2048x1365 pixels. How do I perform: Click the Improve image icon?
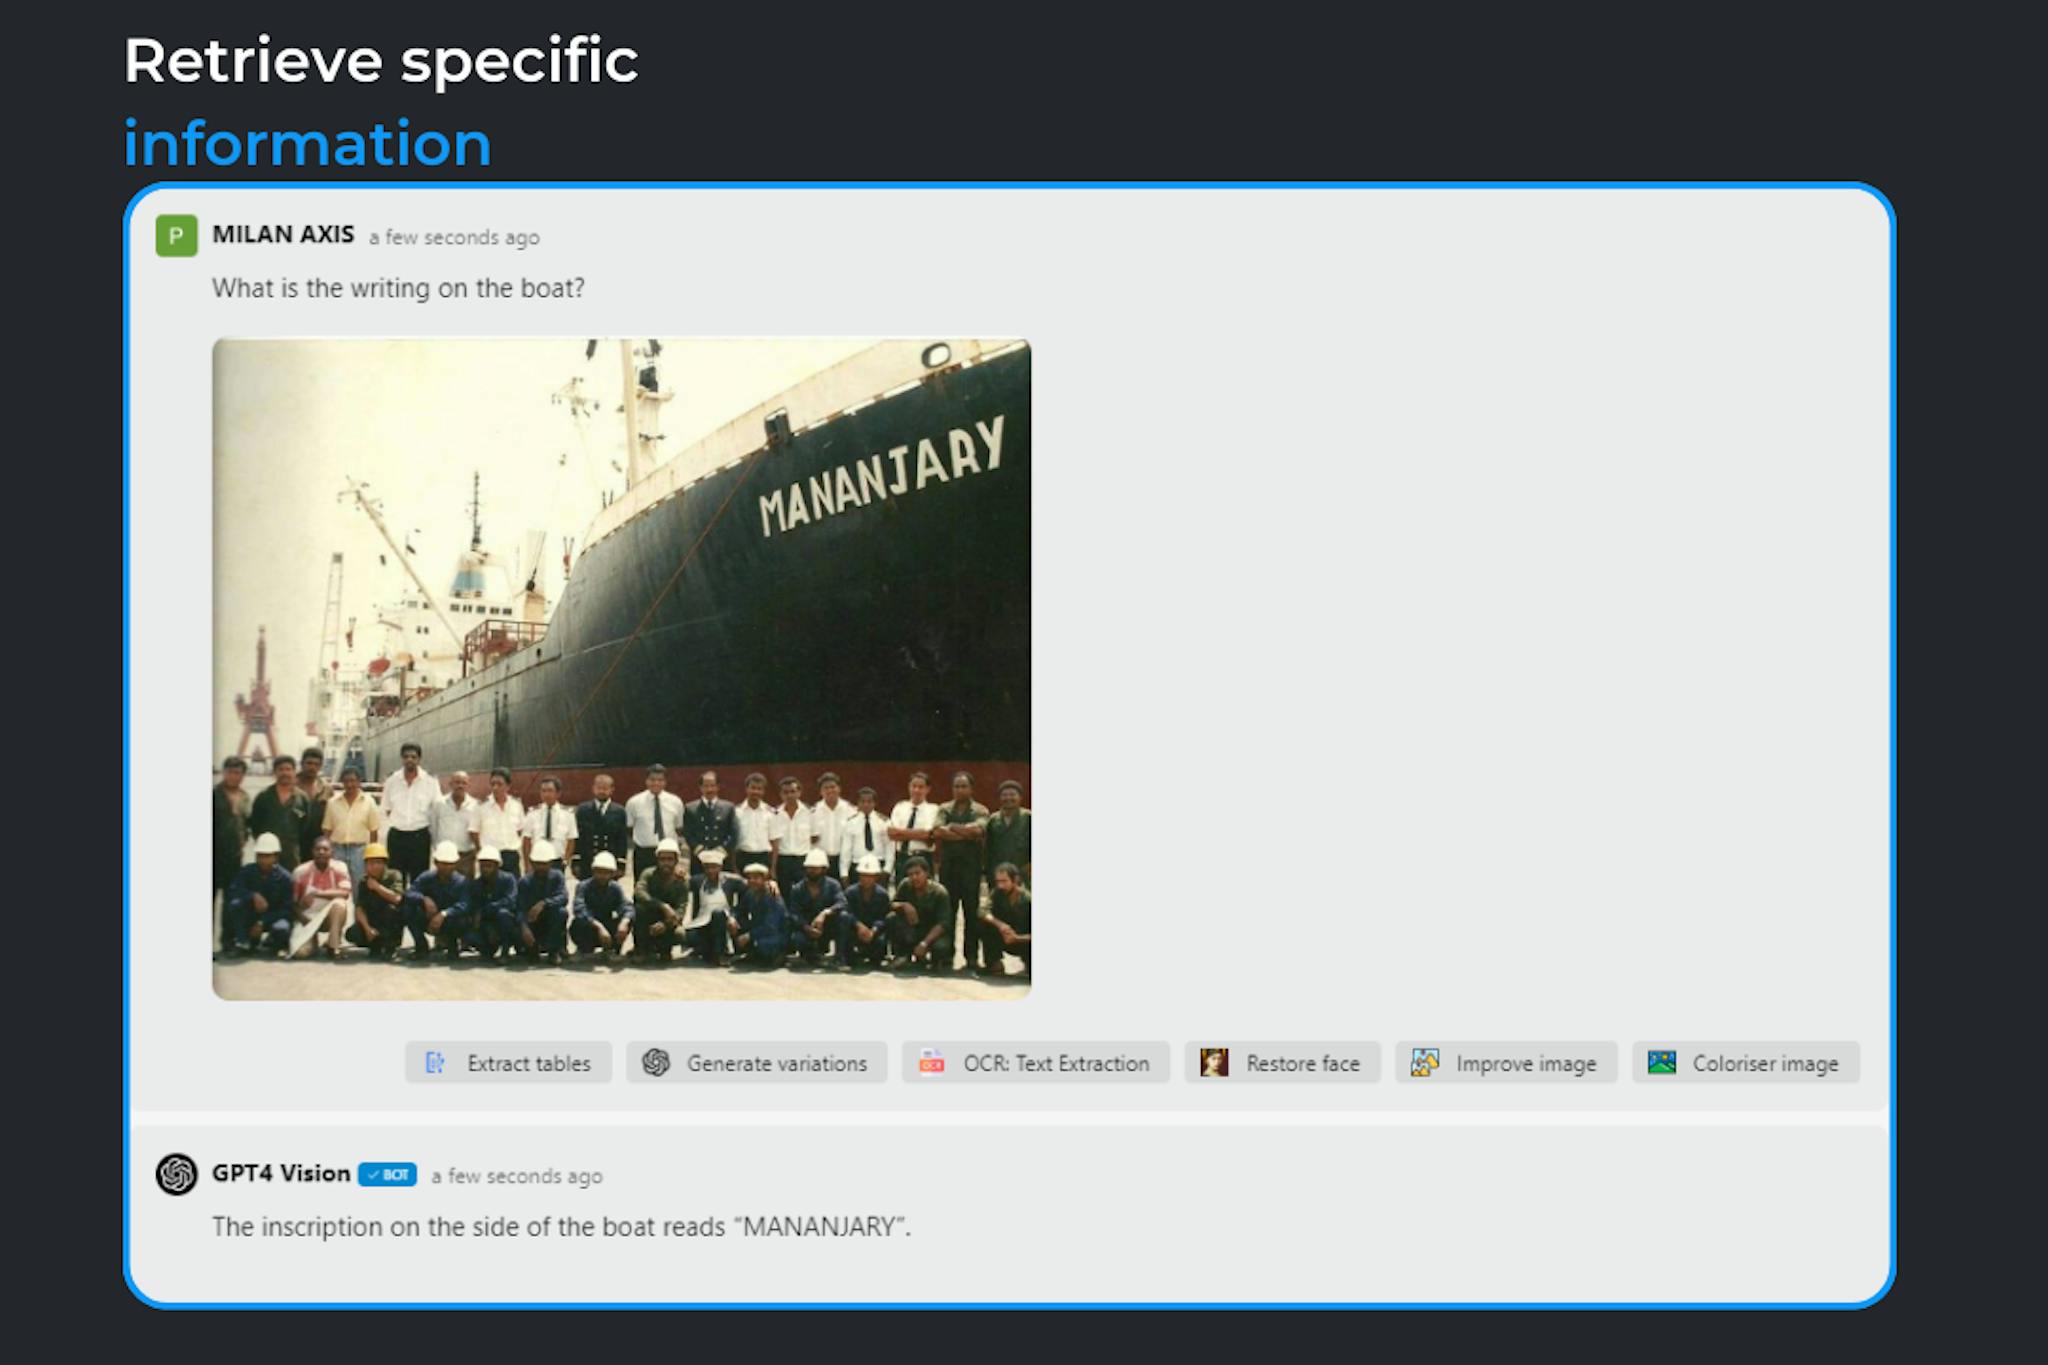click(1424, 1063)
